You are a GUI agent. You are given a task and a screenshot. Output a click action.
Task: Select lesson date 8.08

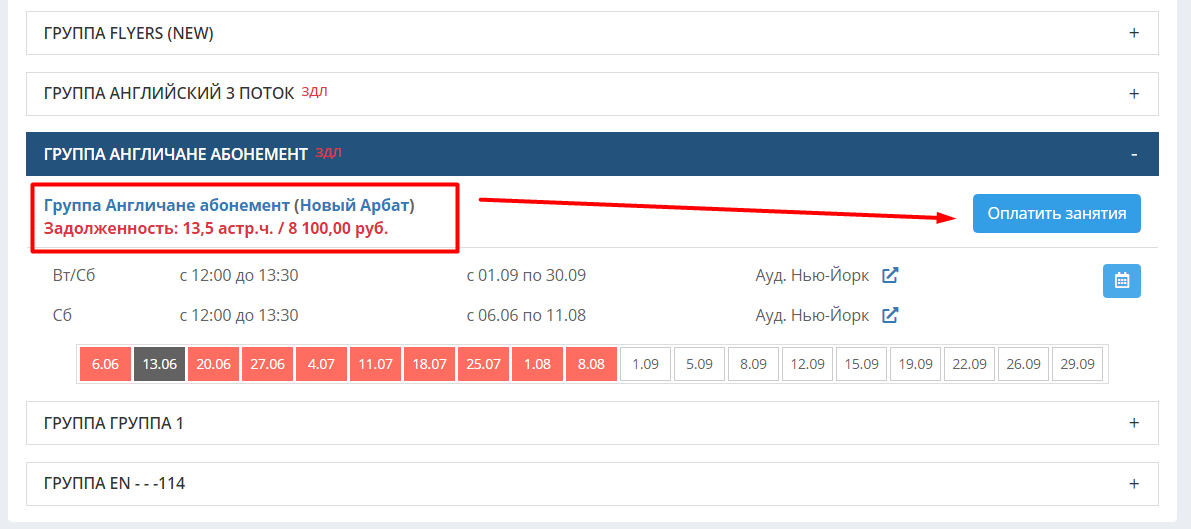(591, 364)
